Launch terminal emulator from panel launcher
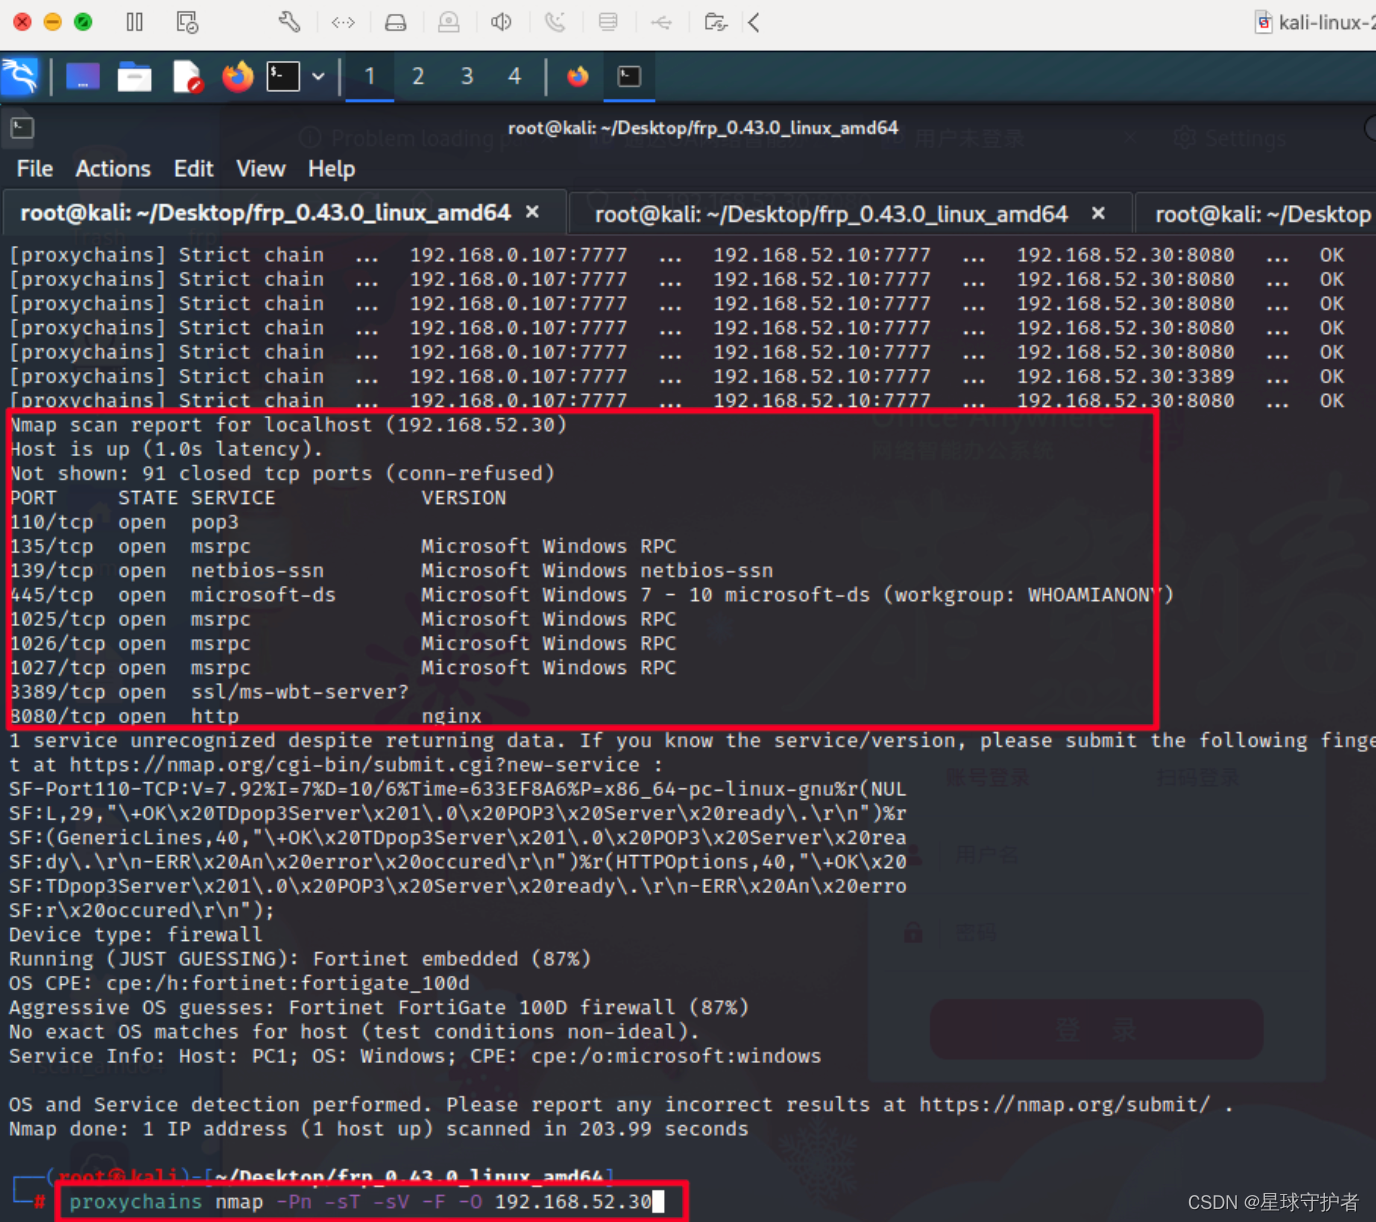 pos(283,76)
